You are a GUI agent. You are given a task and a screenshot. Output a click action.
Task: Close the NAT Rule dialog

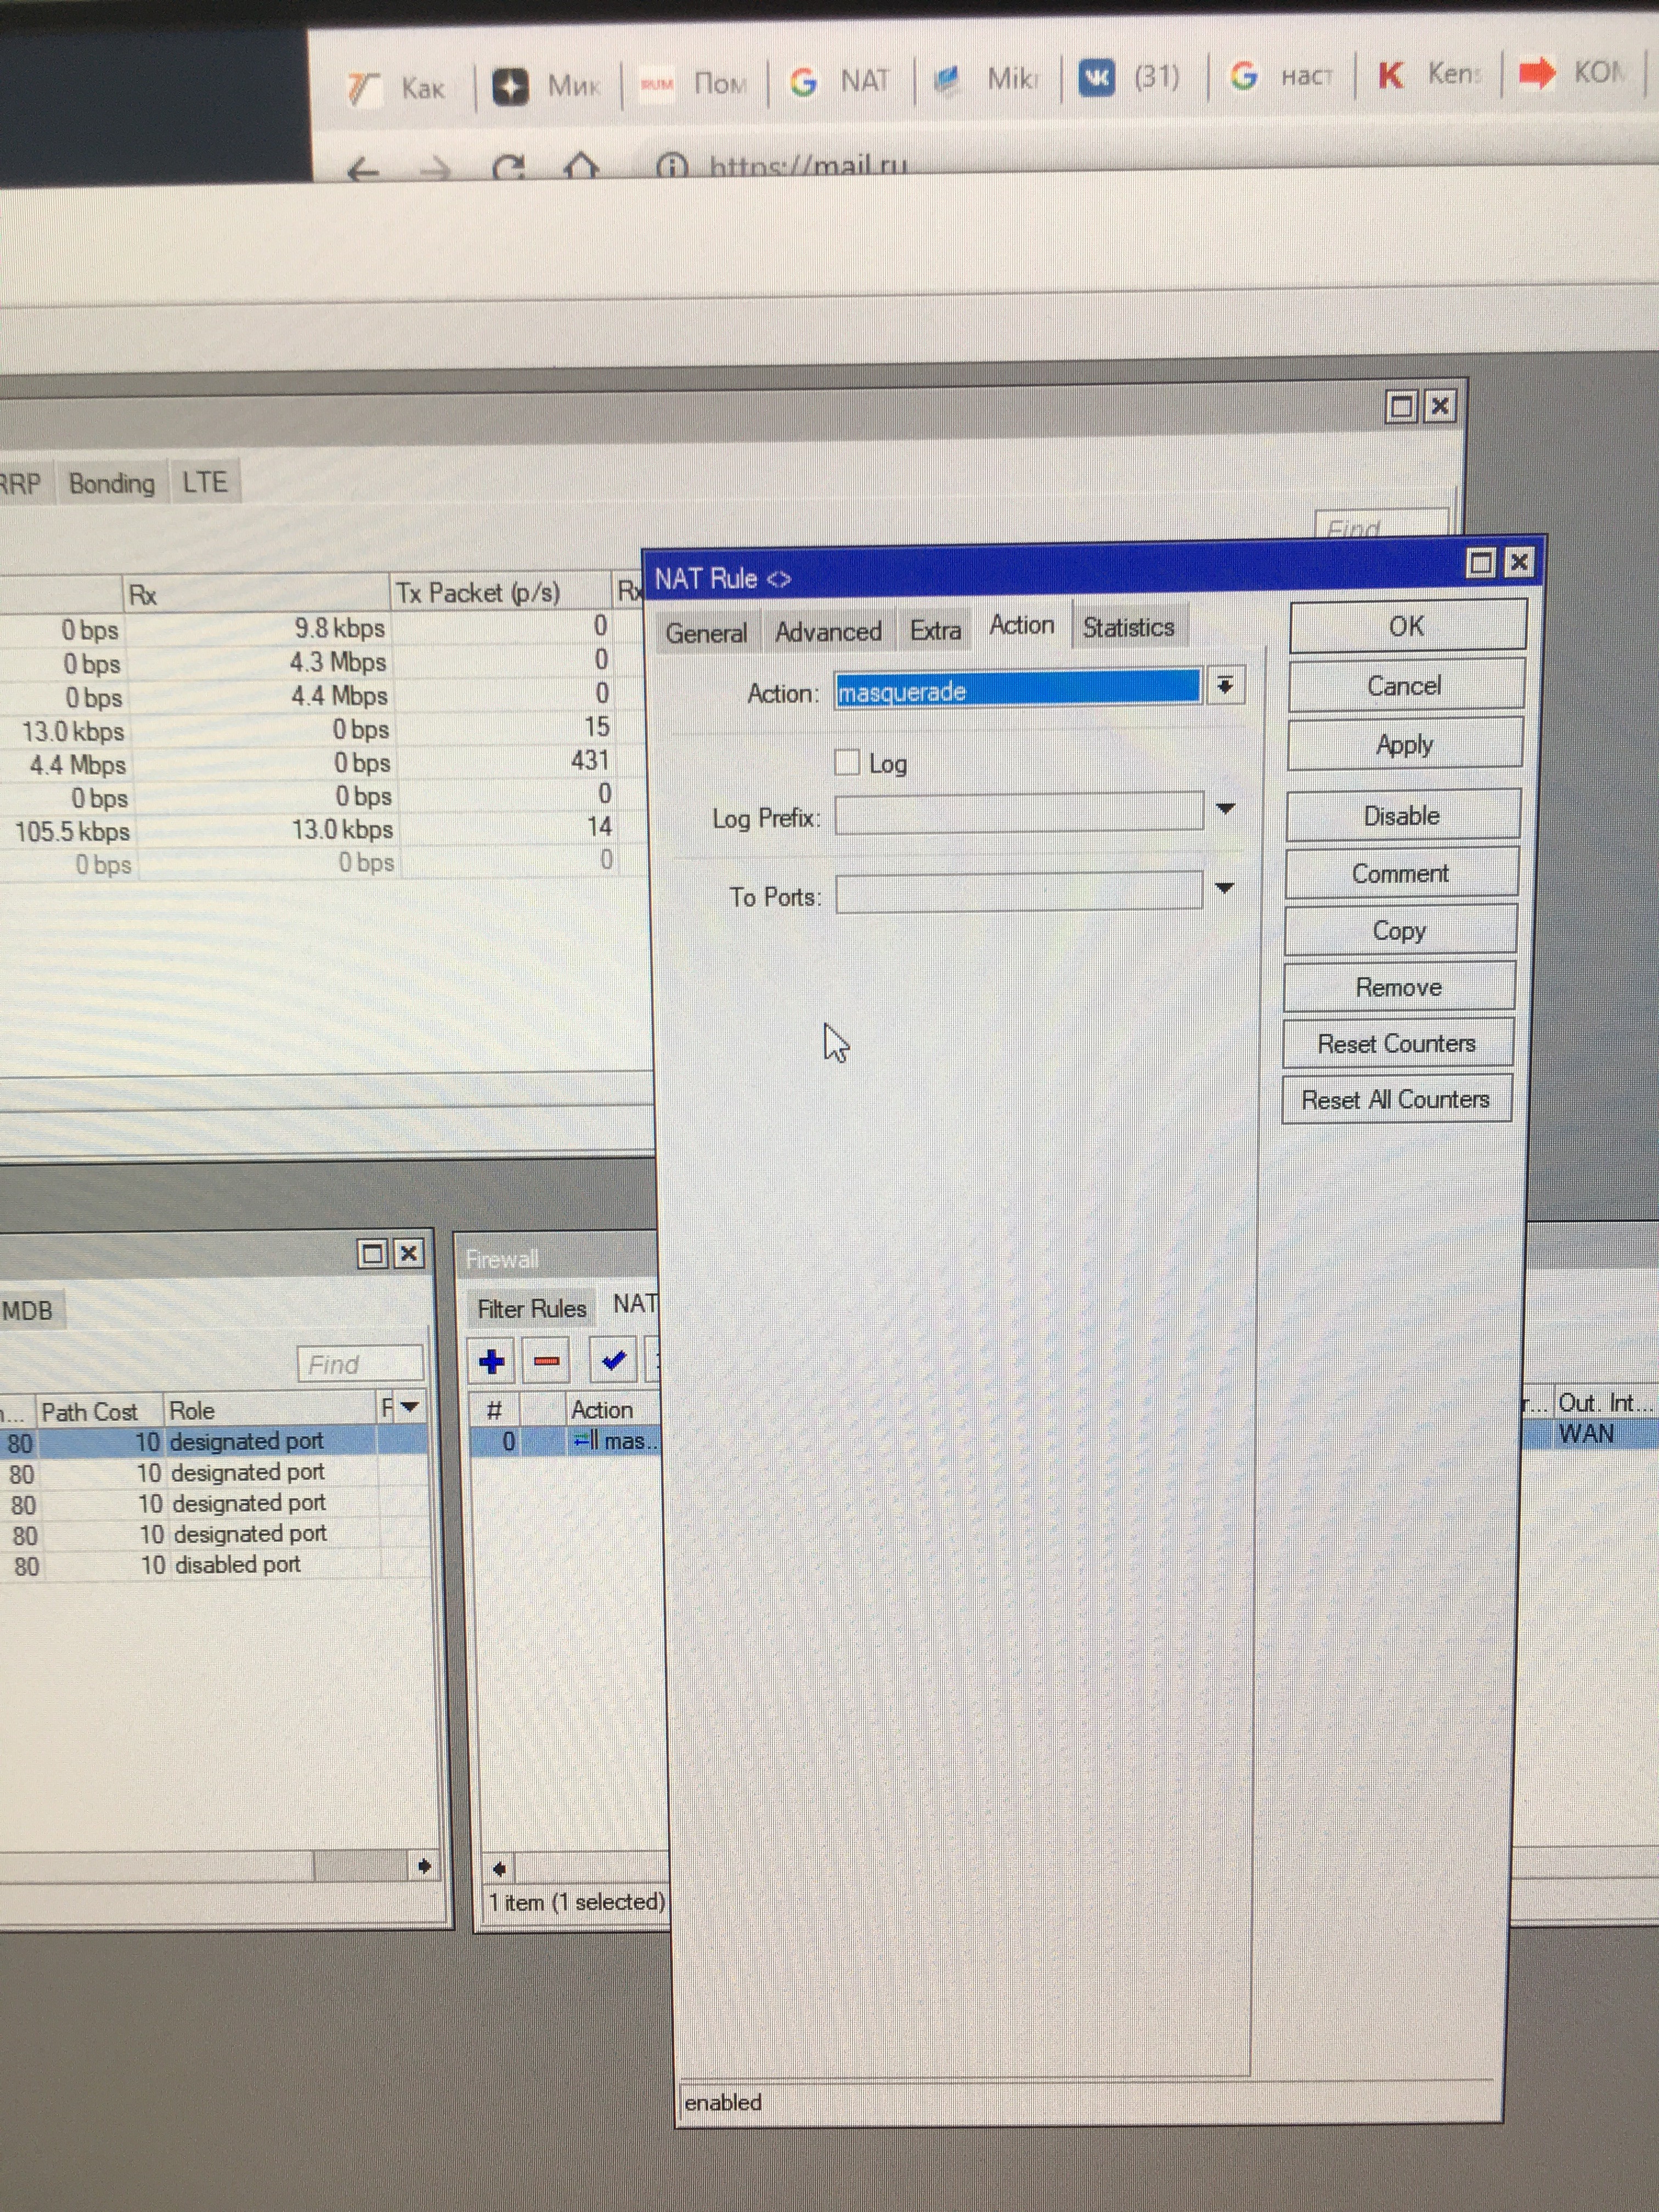(1519, 562)
